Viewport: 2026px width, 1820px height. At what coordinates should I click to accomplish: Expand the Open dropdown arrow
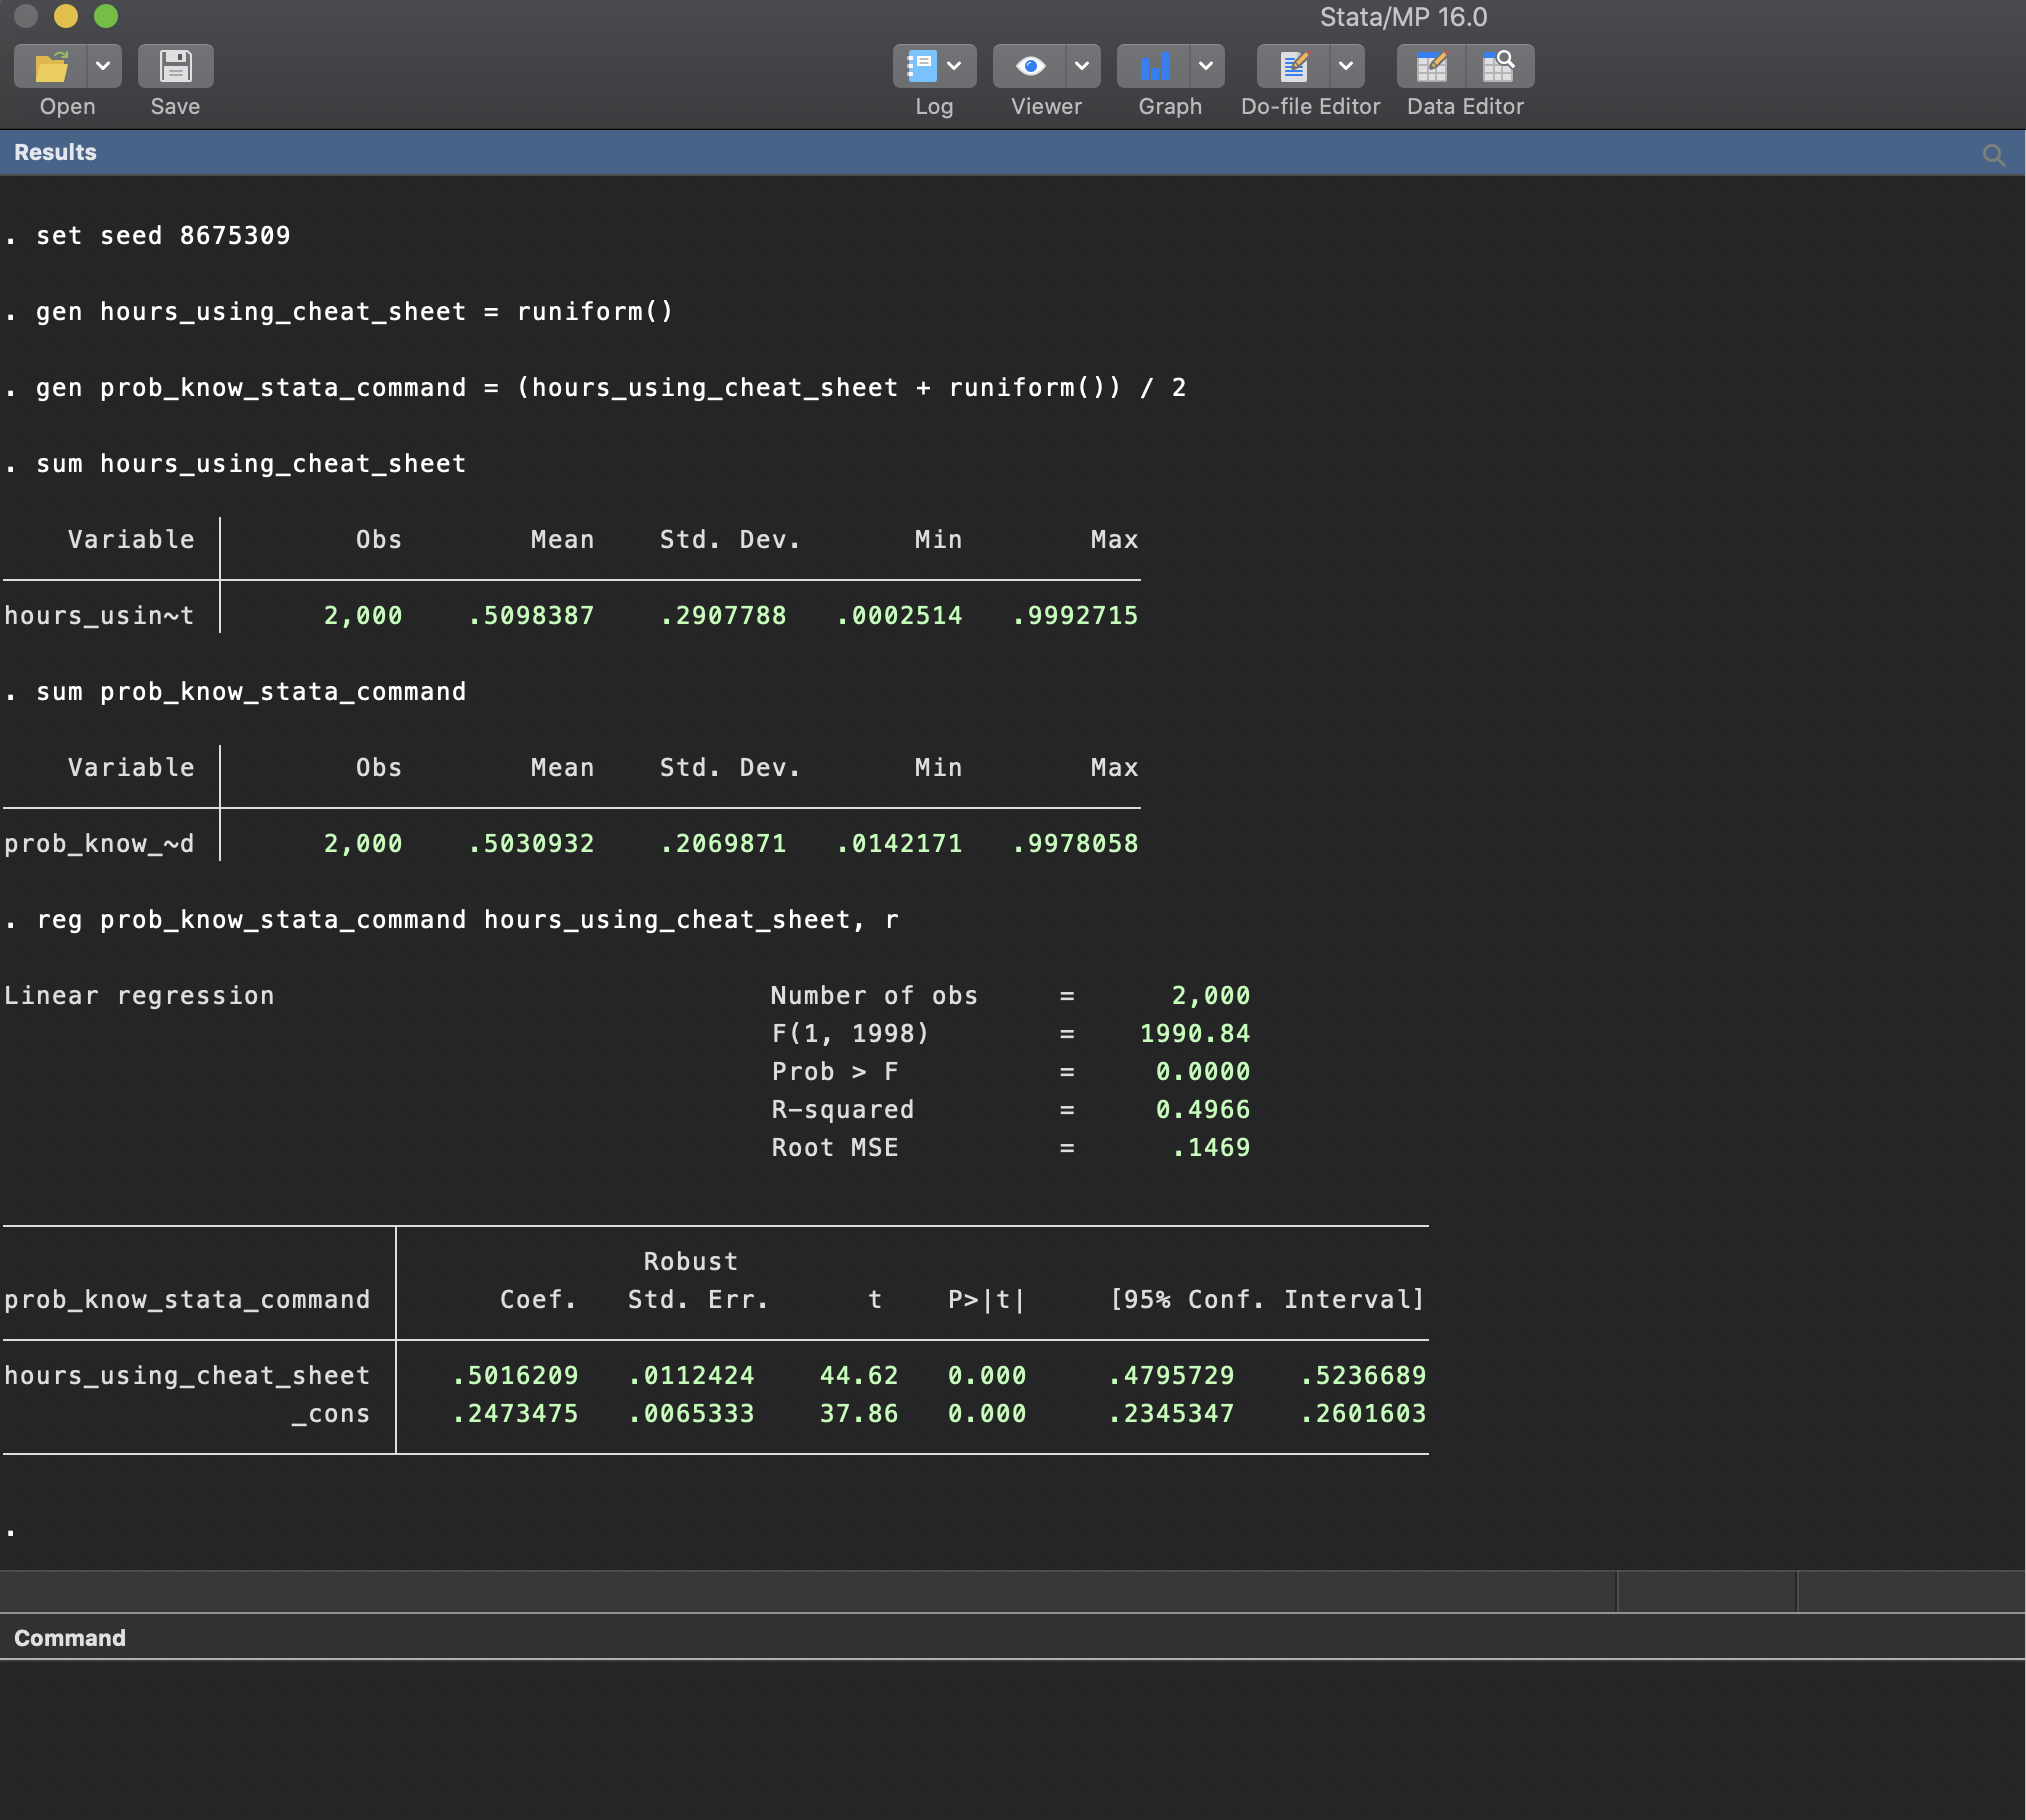(103, 67)
